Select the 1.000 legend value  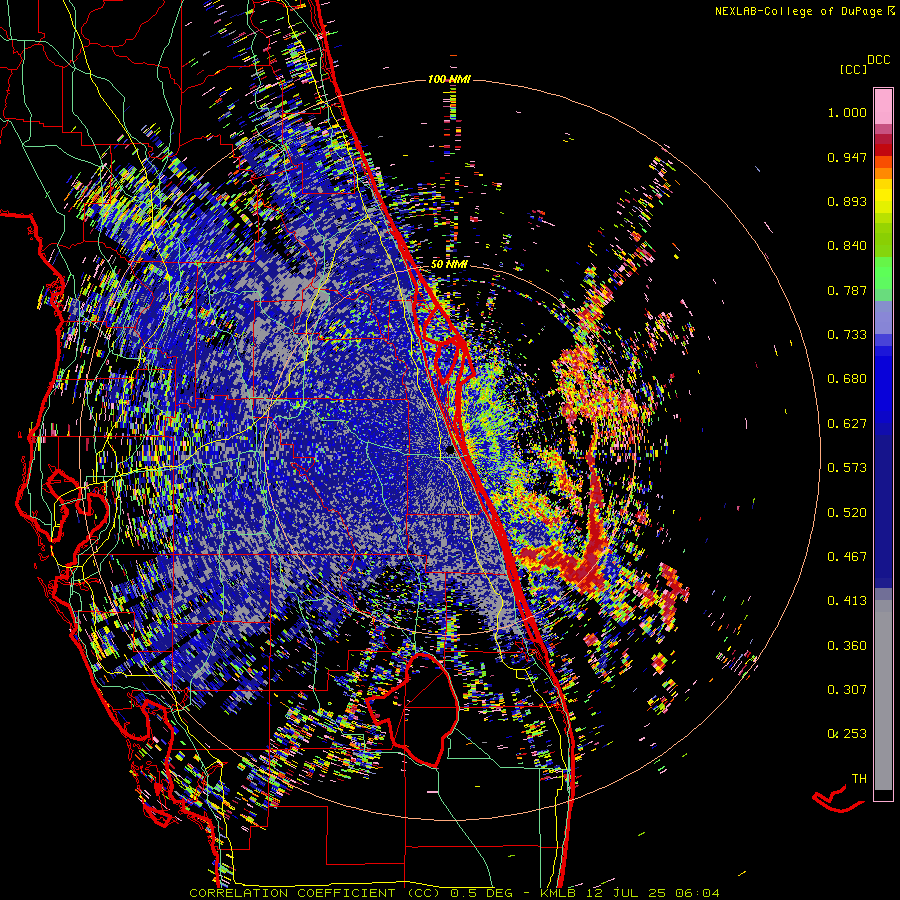(x=847, y=112)
